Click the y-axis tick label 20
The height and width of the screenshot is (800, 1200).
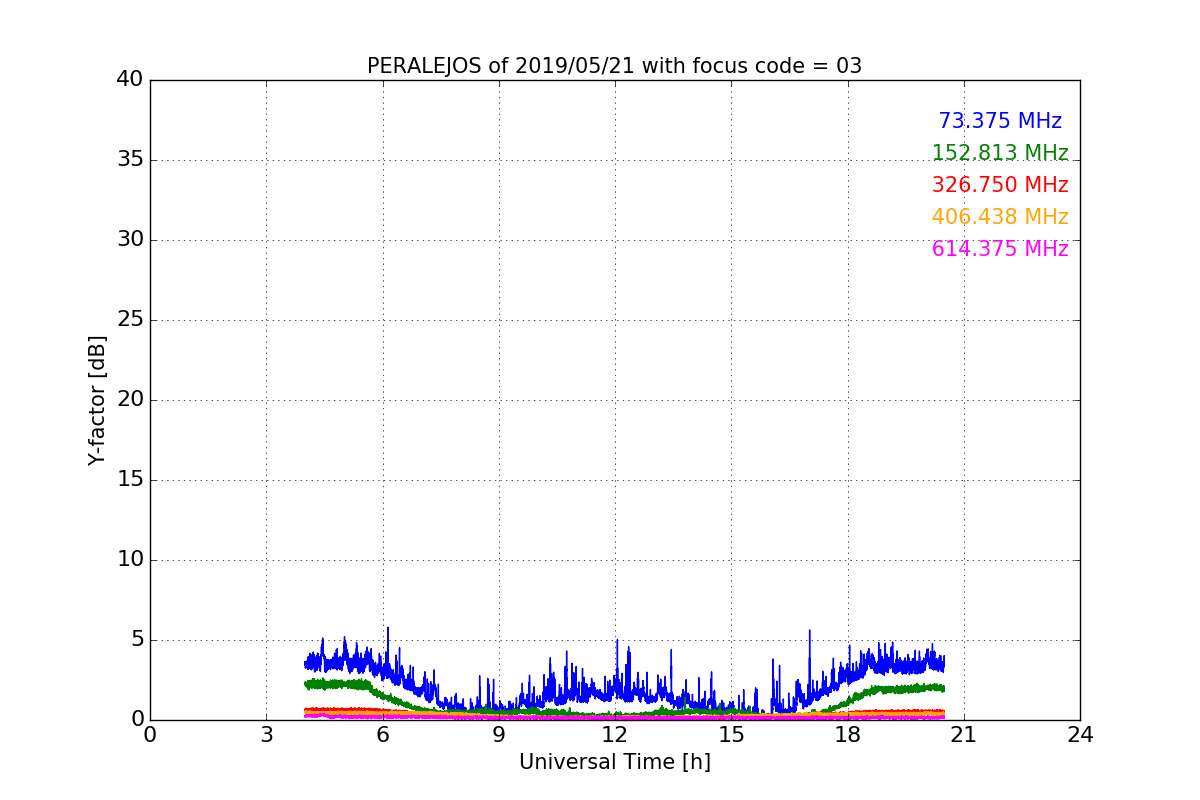130,400
